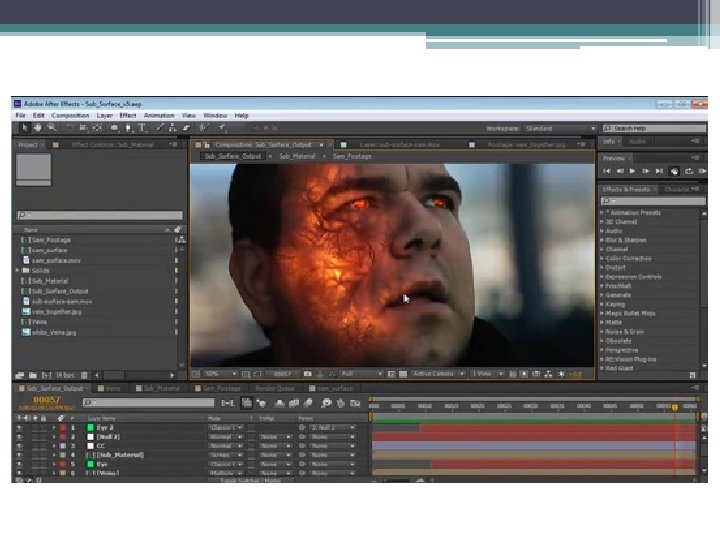Enable motion blur for timeline layers

tap(308, 403)
